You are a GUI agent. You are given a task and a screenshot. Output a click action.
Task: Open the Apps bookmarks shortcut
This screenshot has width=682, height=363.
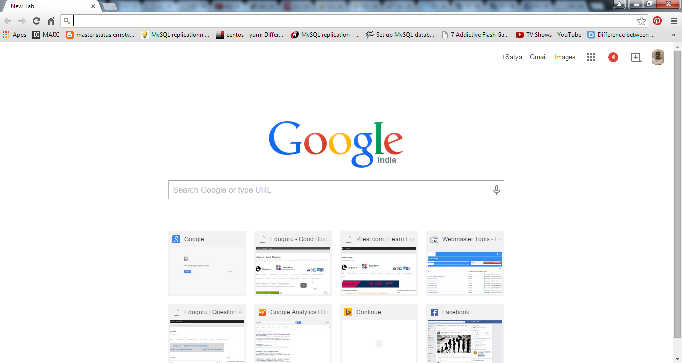pyautogui.click(x=14, y=35)
